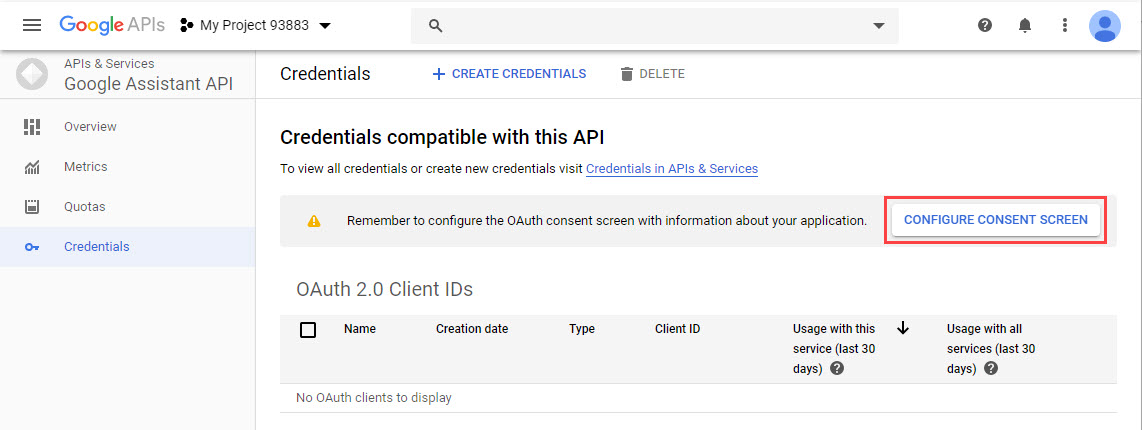Image resolution: width=1142 pixels, height=430 pixels.
Task: Click the Credentials key icon
Action: click(x=31, y=247)
